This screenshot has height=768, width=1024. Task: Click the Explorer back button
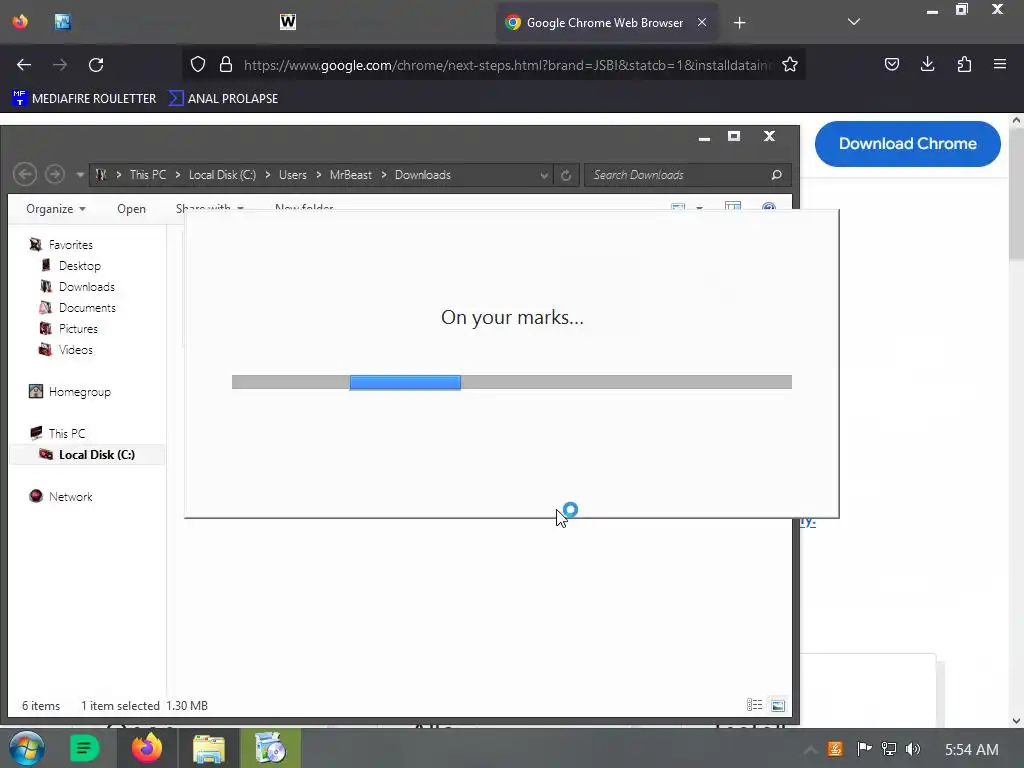(25, 174)
